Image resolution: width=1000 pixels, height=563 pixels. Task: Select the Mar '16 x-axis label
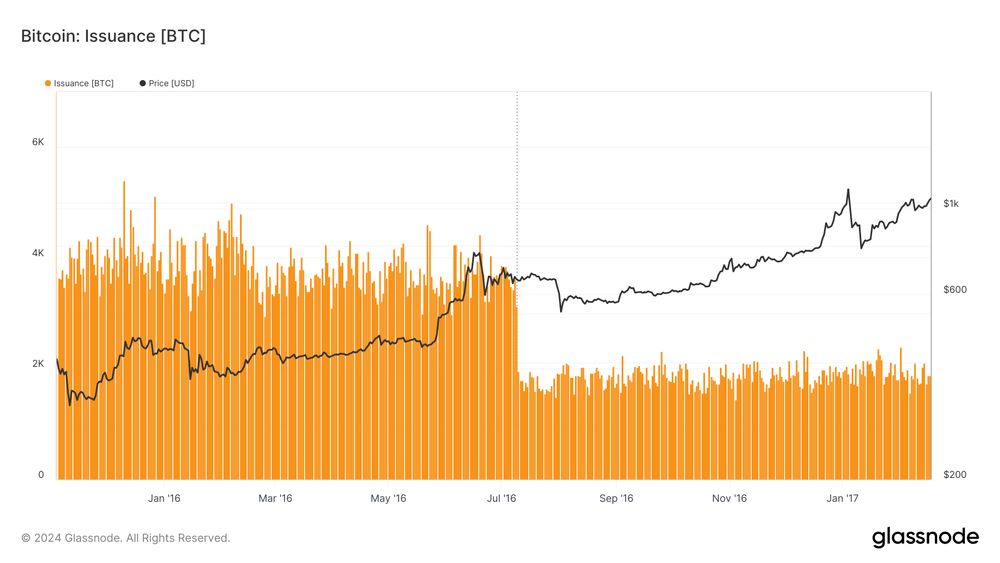tap(275, 498)
